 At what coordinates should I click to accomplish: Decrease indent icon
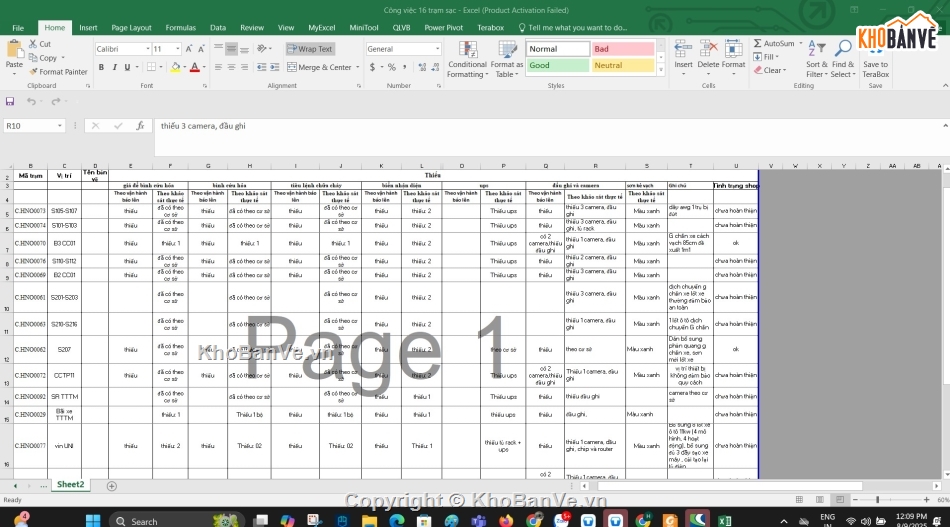262,67
